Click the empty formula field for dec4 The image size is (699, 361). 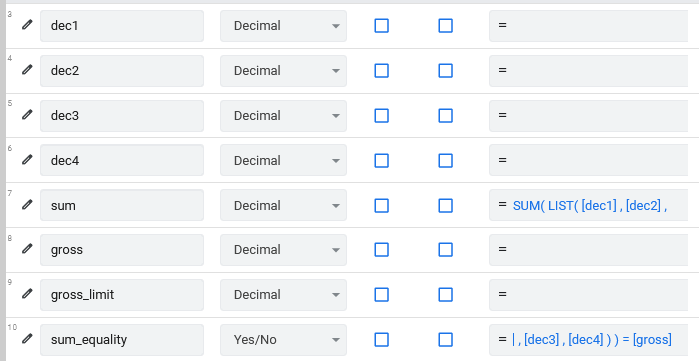pyautogui.click(x=589, y=160)
